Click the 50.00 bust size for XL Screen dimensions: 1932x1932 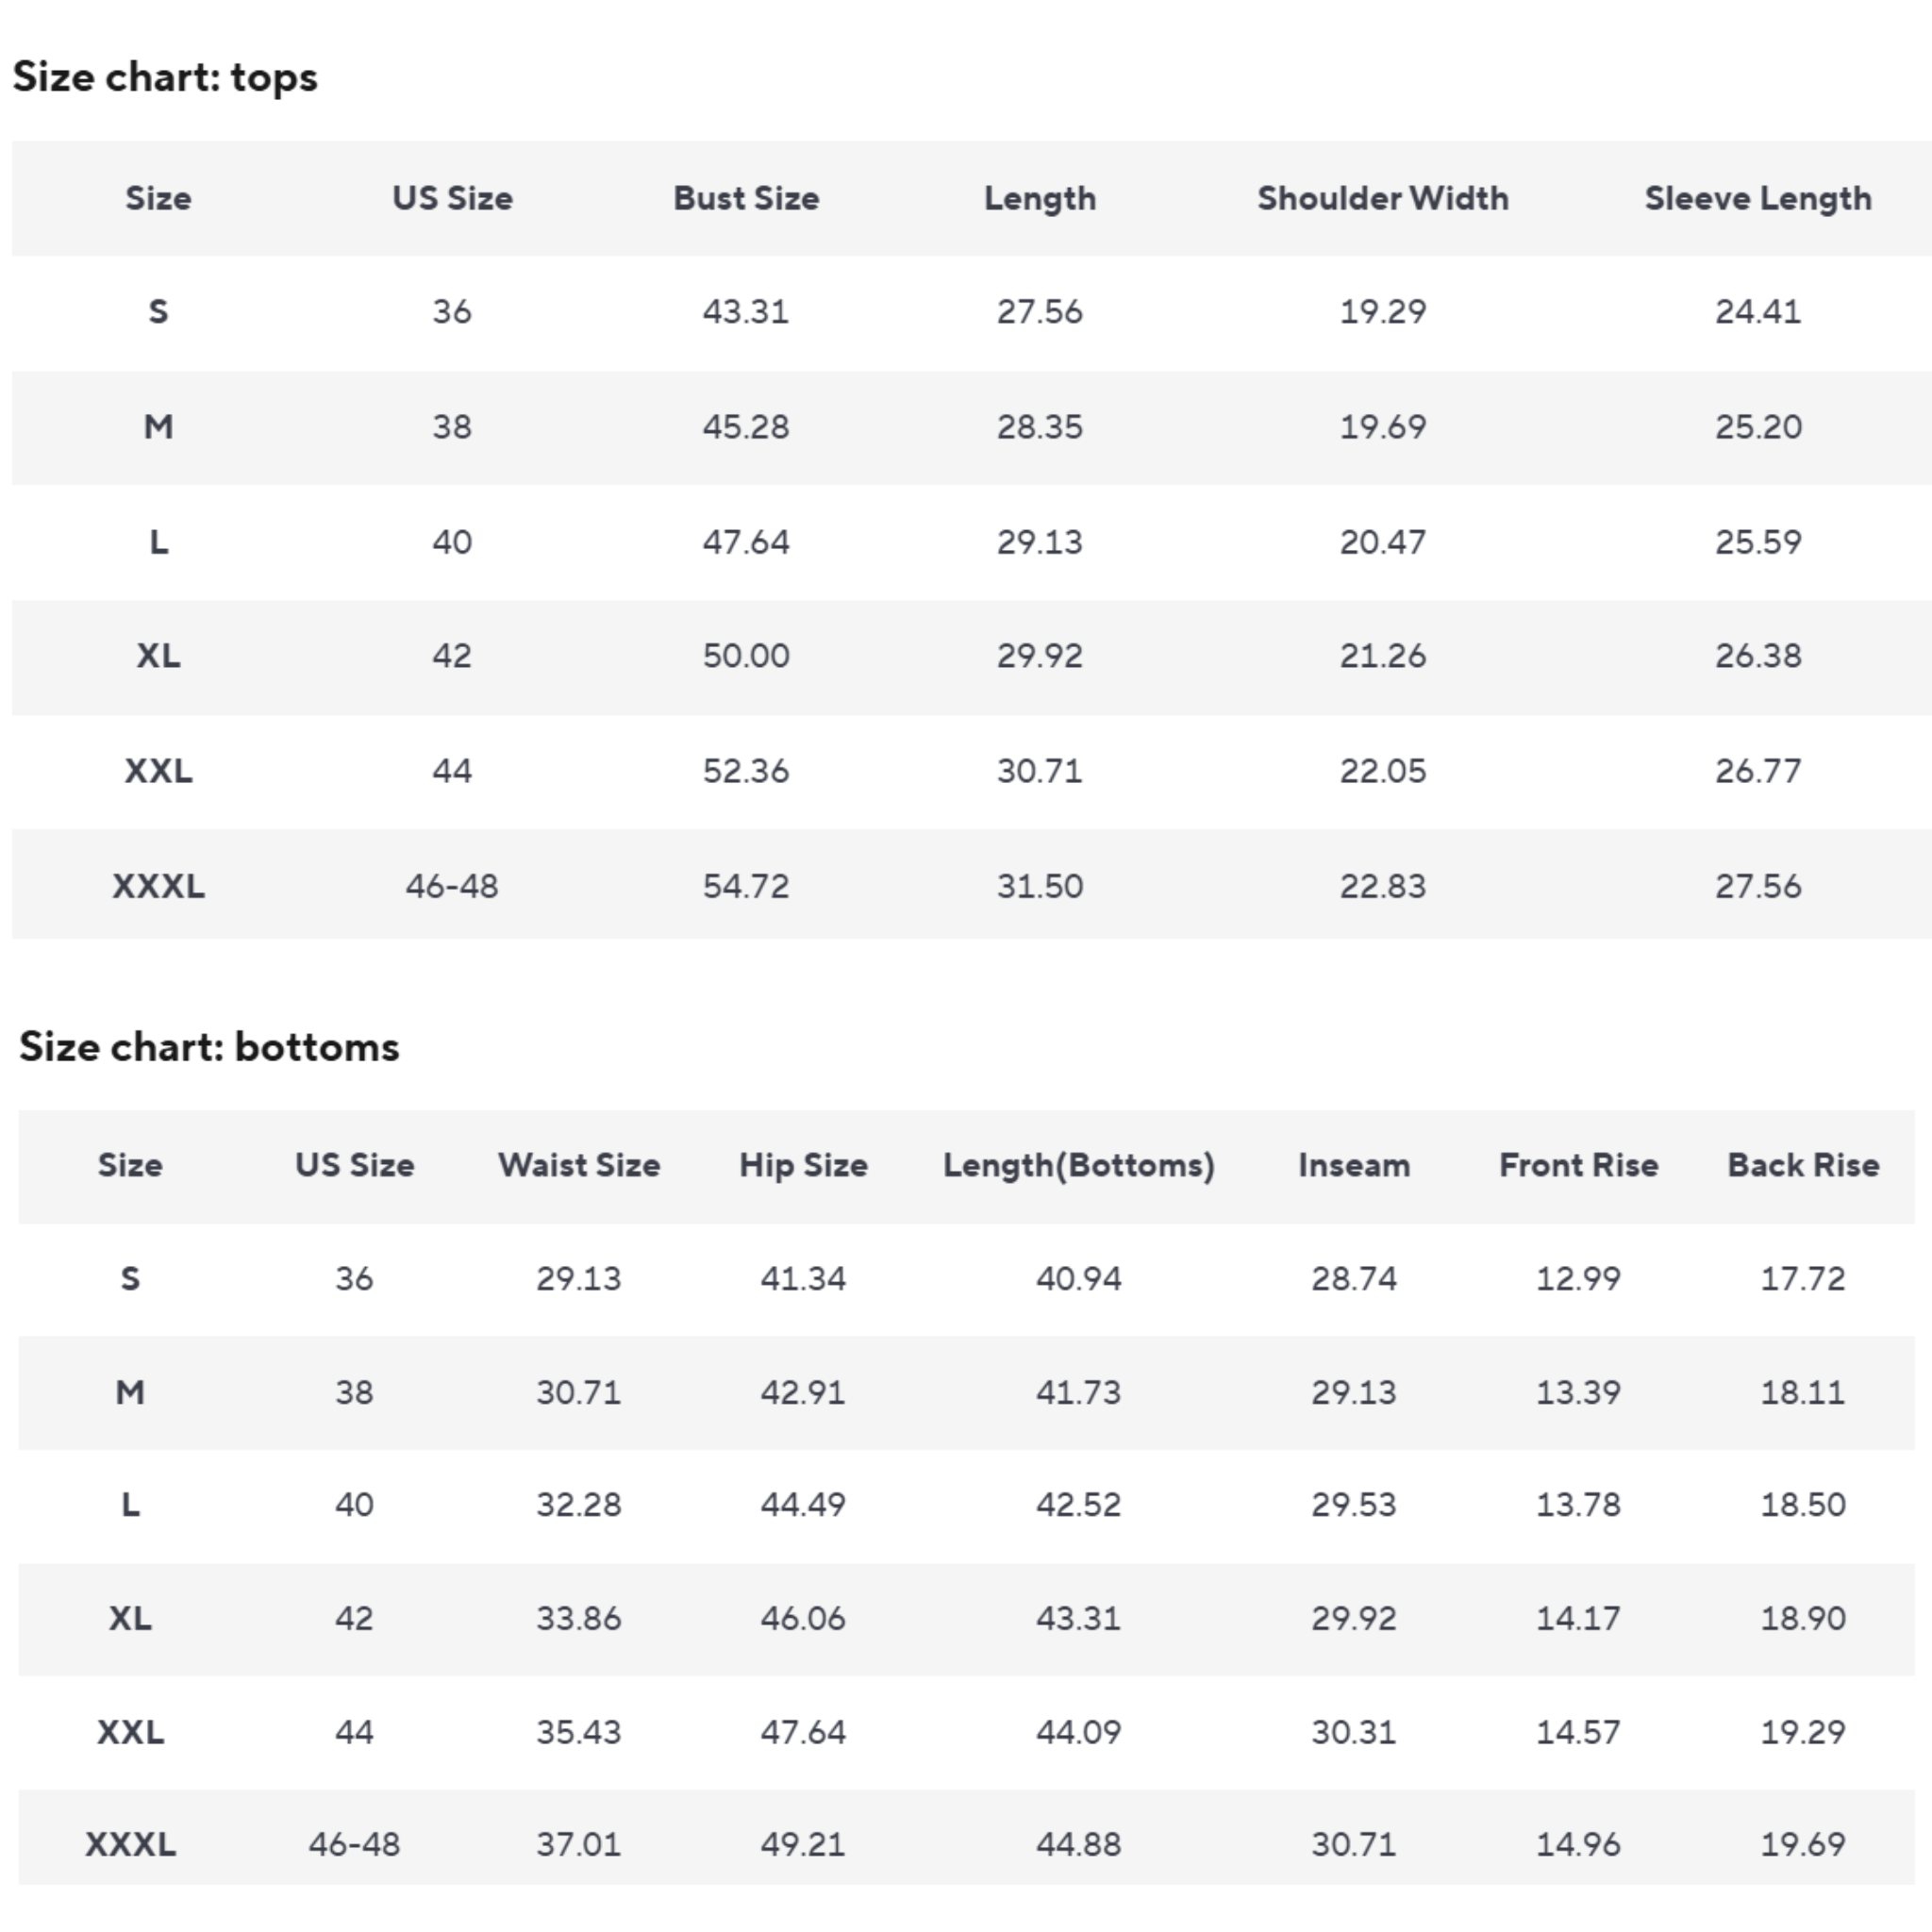coord(746,656)
